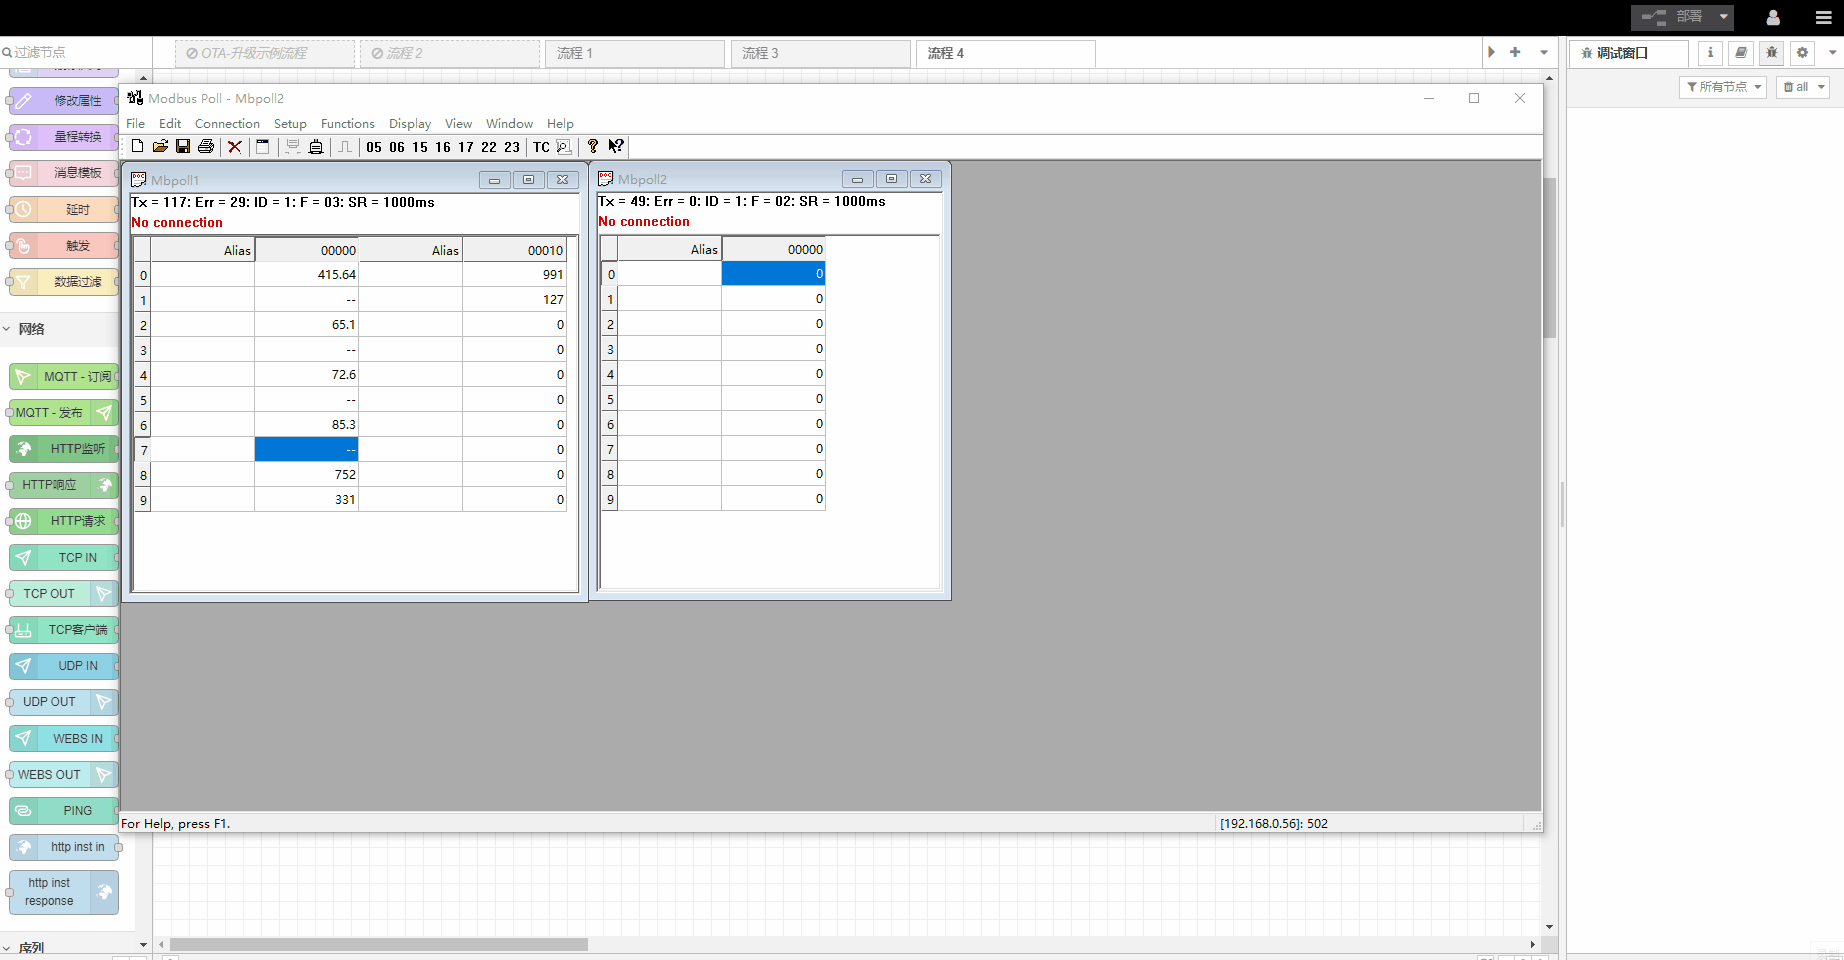Screen dimensions: 1844x960
Task: Open the Setup menu in Modbus Poll
Action: (290, 124)
